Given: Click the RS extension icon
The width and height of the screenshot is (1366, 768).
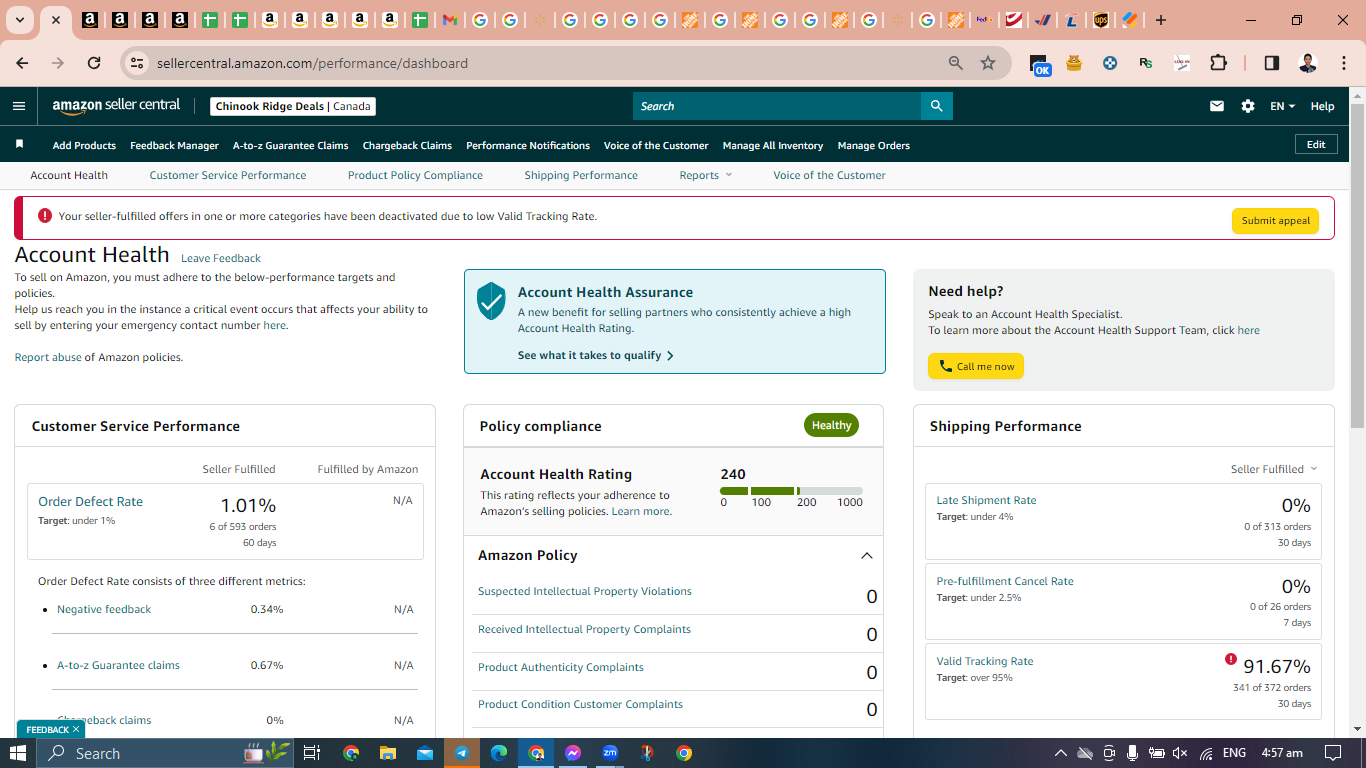Looking at the screenshot, I should (x=1146, y=63).
